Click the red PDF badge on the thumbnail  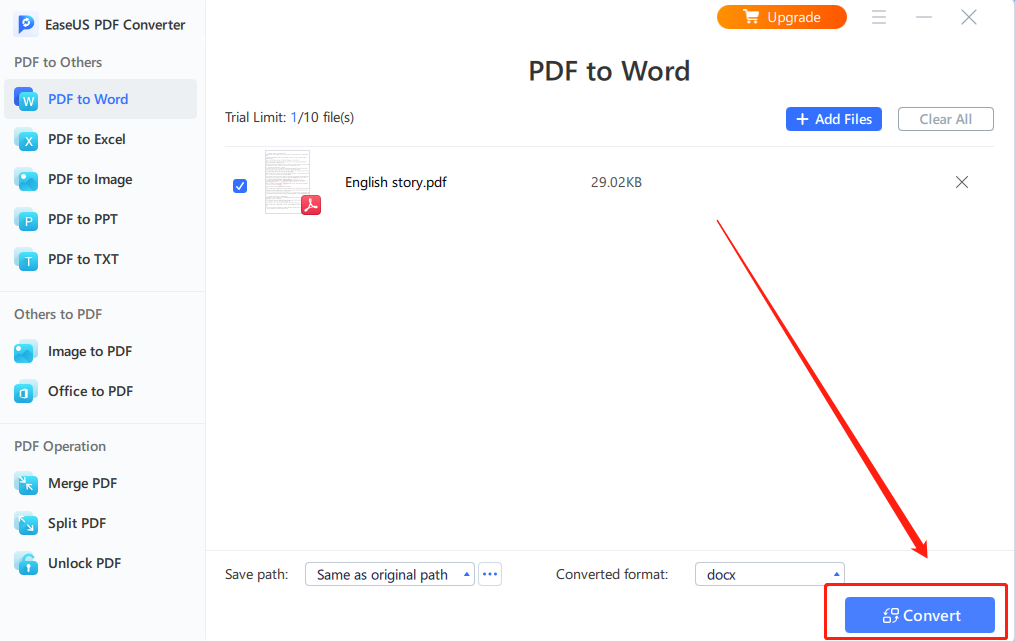coord(311,205)
